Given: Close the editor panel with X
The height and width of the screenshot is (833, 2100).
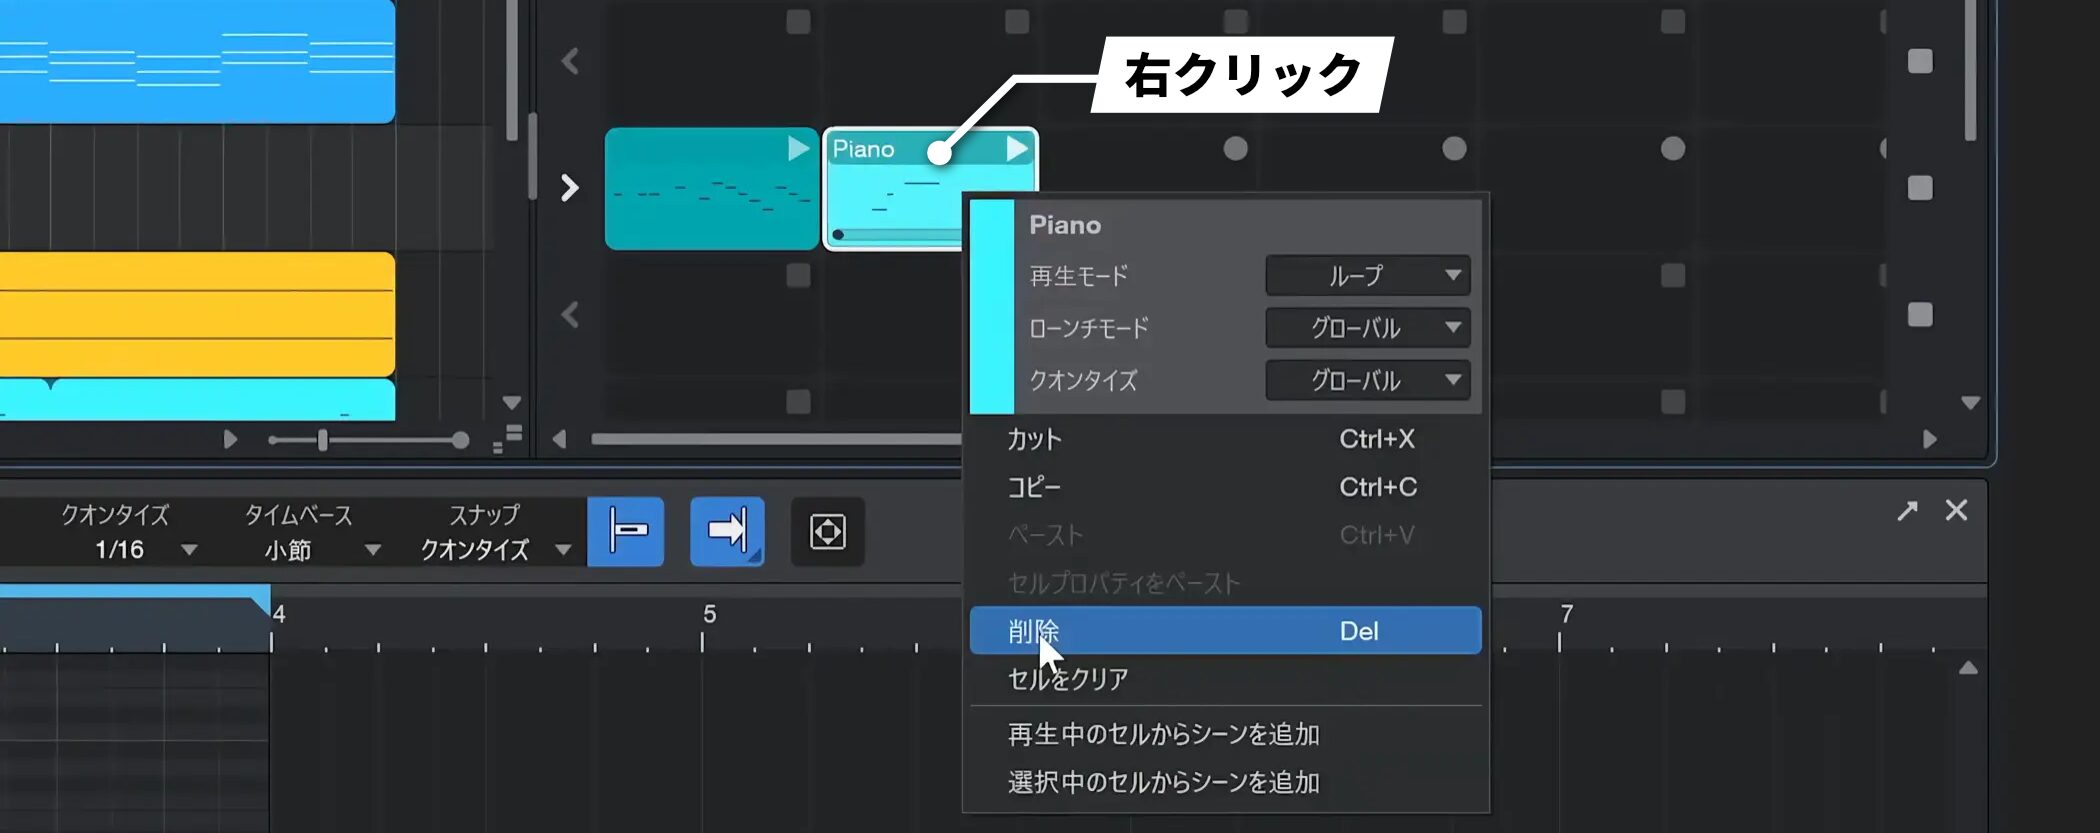Looking at the screenshot, I should pyautogui.click(x=1956, y=510).
